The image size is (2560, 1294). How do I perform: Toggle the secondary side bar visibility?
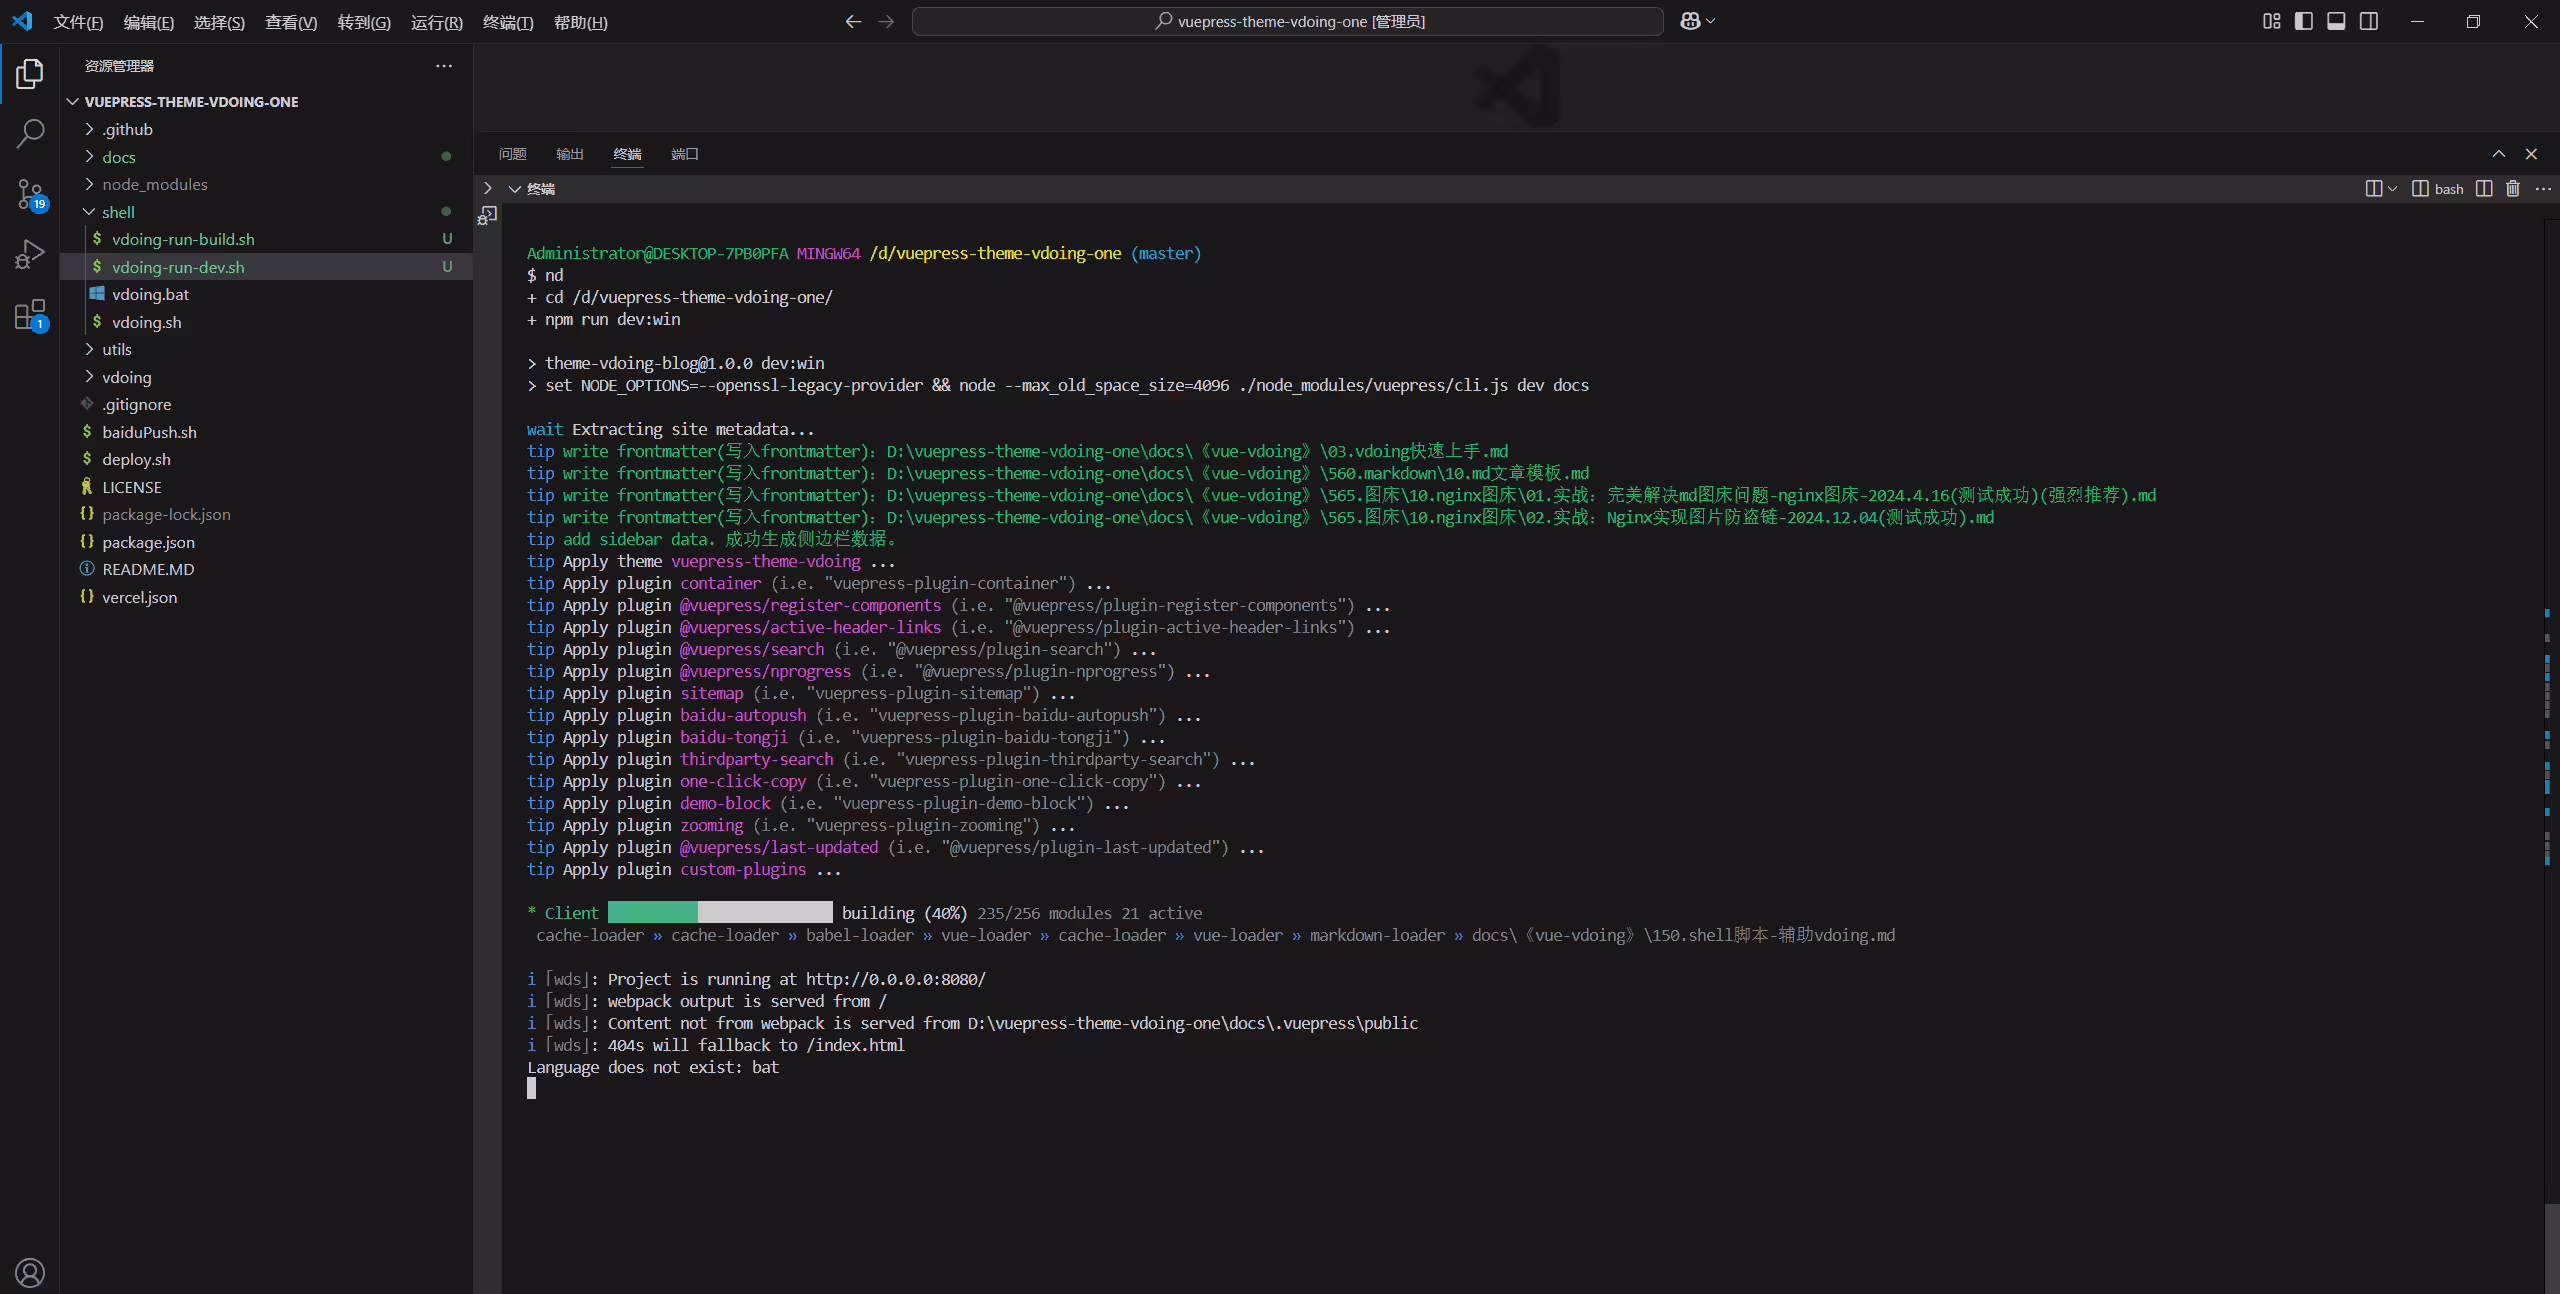(2369, 21)
